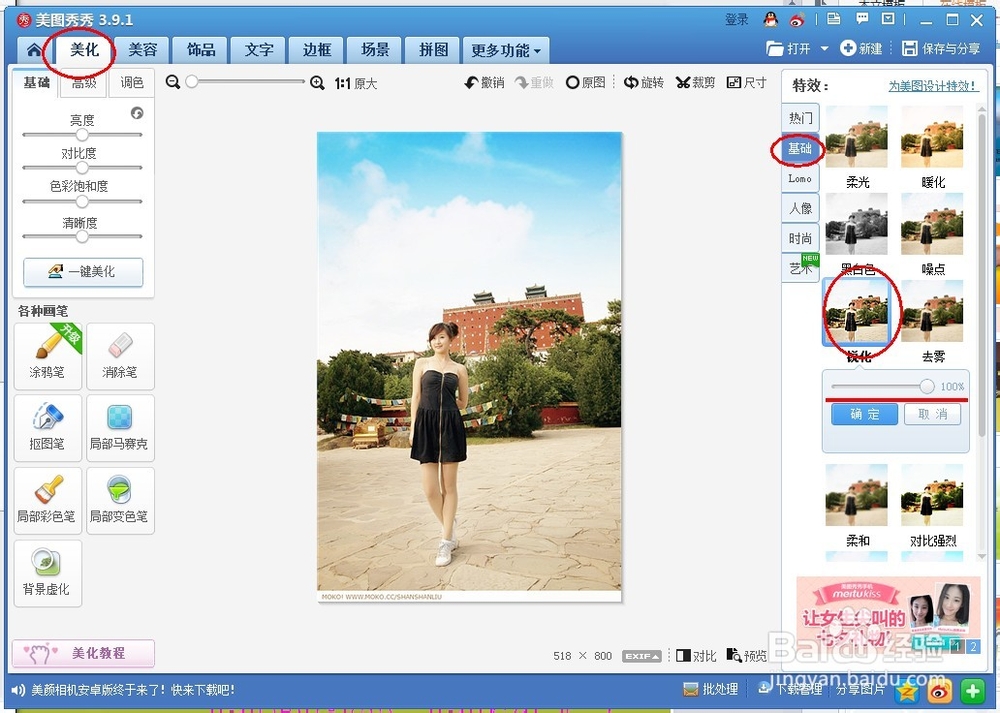This screenshot has width=1000, height=713.
Task: Select the 局部变色笔 recolor brush tool
Action: [120, 501]
